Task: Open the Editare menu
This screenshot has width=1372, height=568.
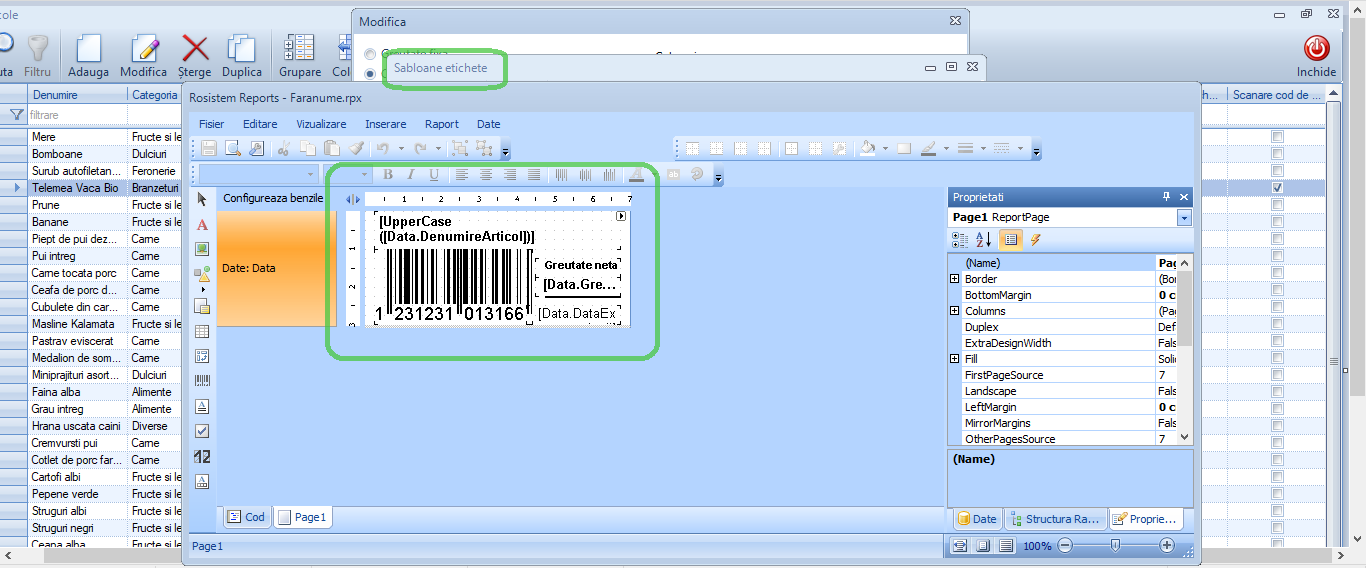Action: (x=260, y=124)
